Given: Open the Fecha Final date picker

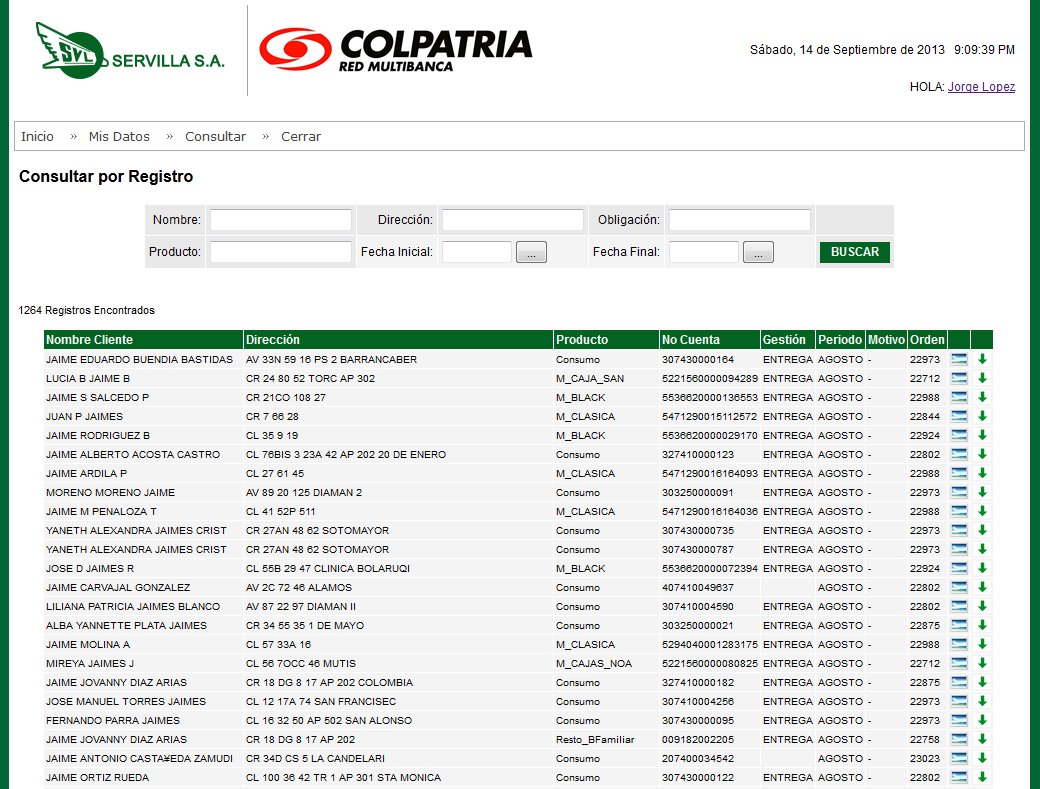Looking at the screenshot, I should tap(758, 251).
